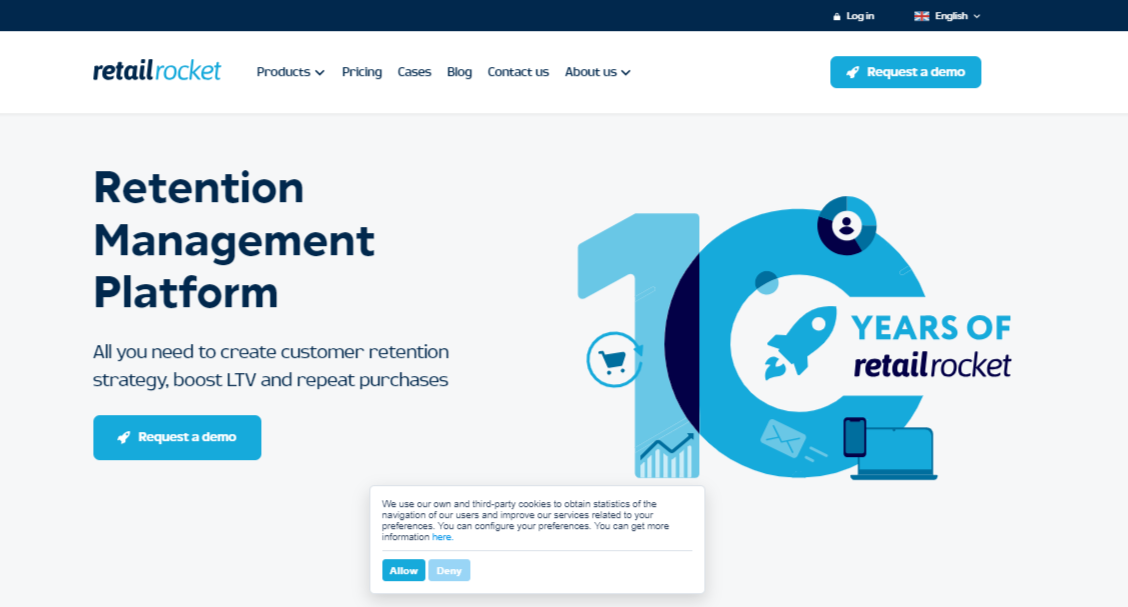Follow the 'here' link in cookie notice
Viewport: 1128px width, 607px height.
[441, 537]
